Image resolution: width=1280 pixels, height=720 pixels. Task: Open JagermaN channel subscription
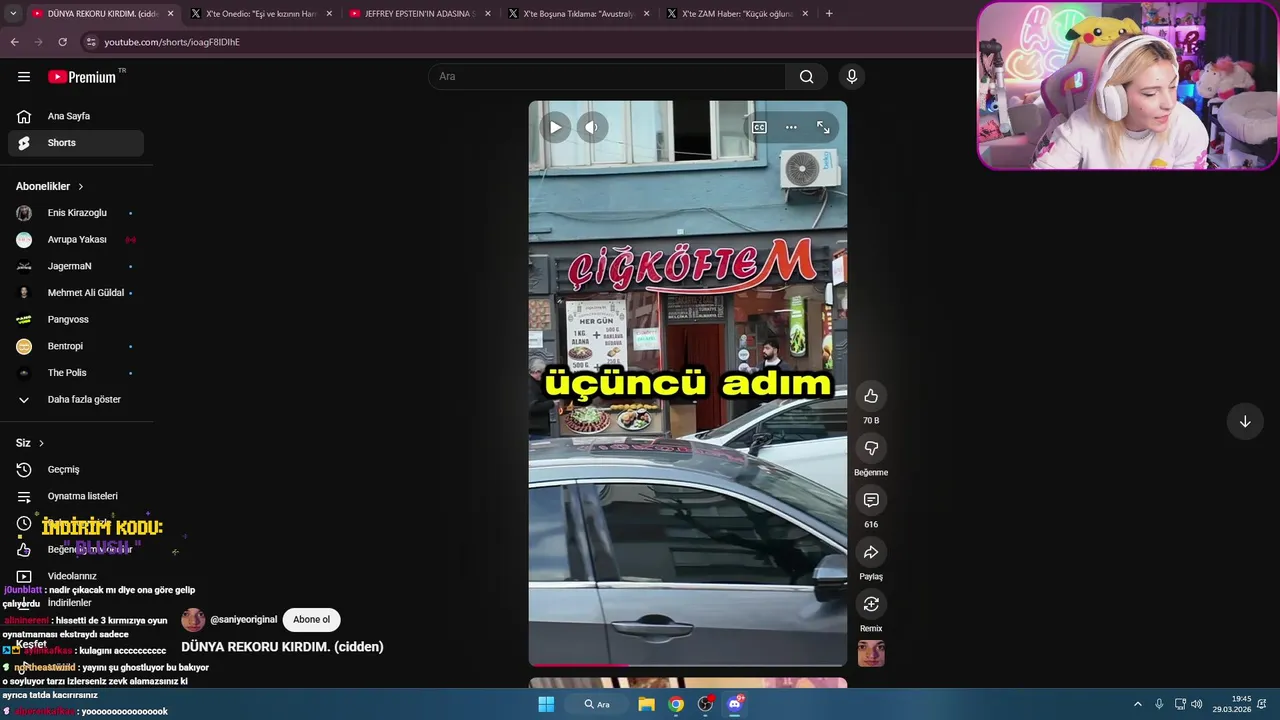[x=76, y=266]
